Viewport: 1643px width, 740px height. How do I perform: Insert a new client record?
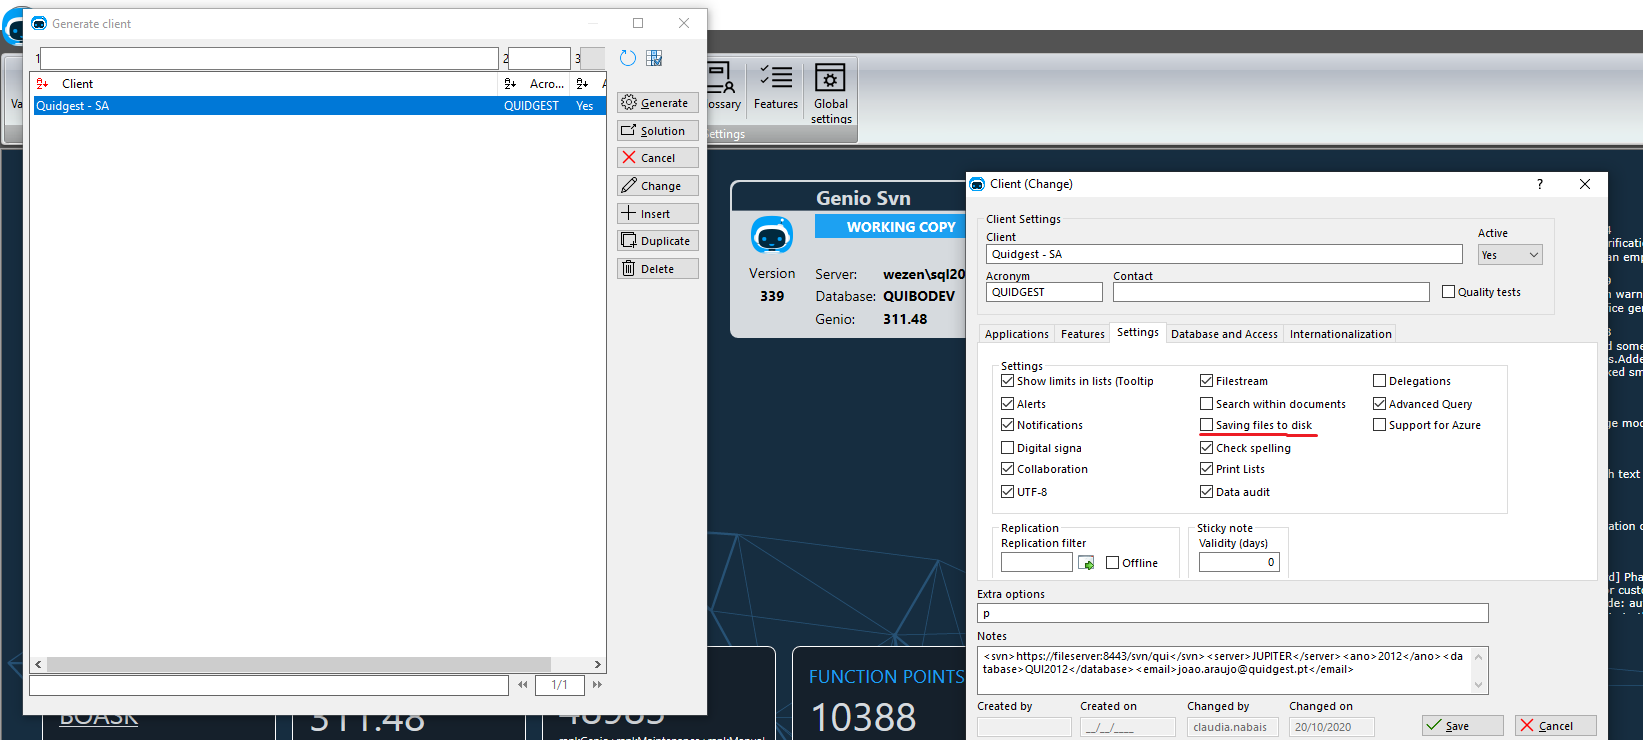pyautogui.click(x=658, y=214)
